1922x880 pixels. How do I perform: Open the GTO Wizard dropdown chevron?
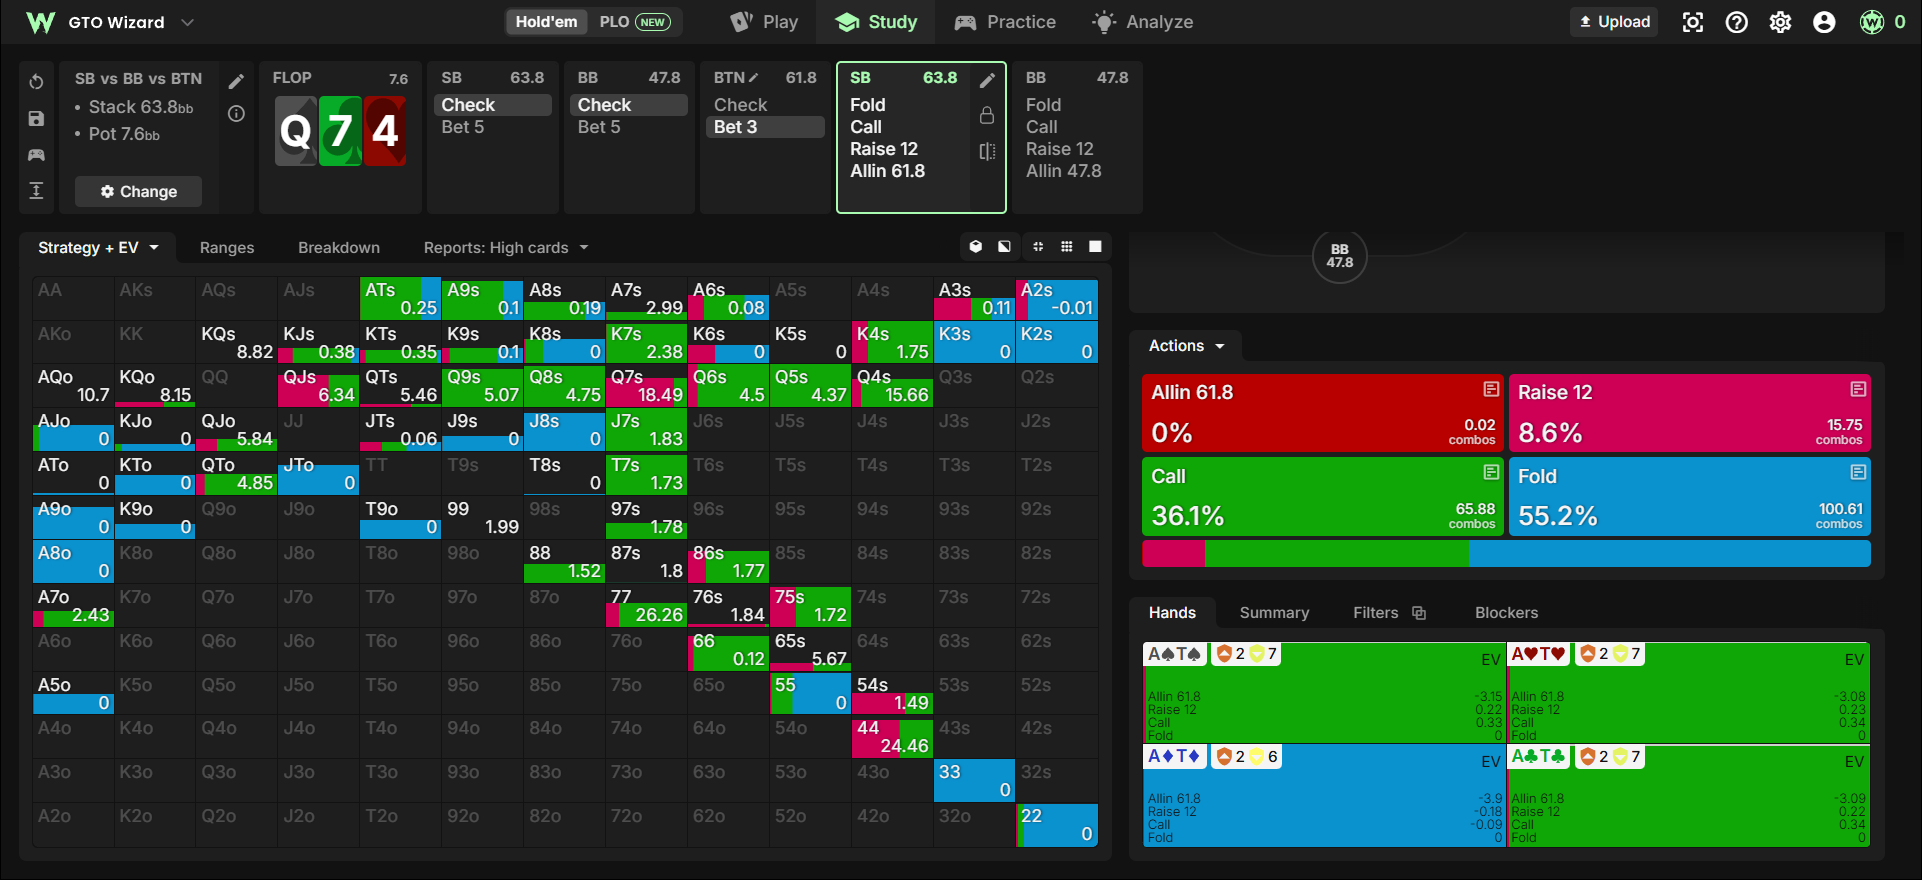[187, 22]
